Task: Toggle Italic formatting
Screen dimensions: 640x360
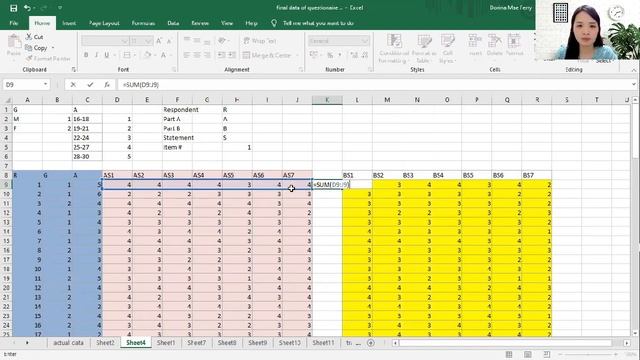Action: (96, 55)
